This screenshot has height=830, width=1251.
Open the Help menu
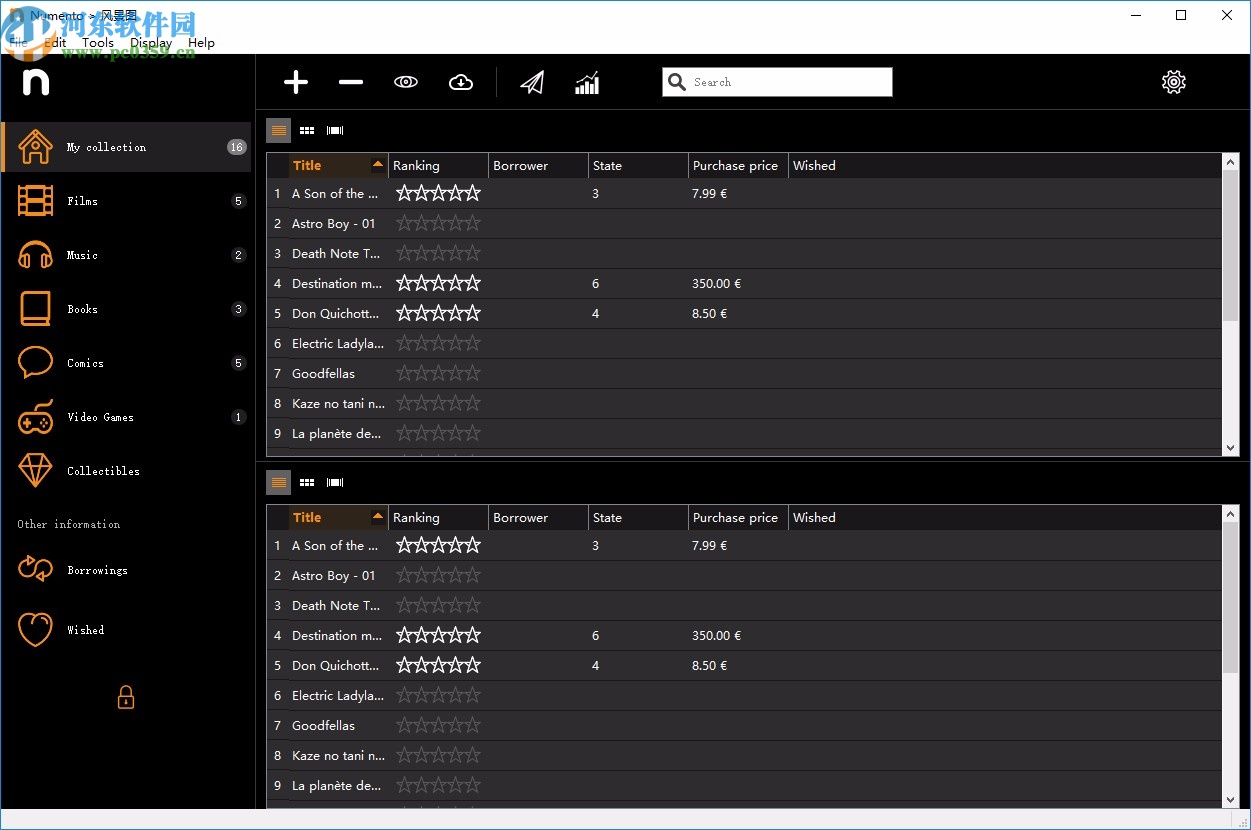(x=201, y=43)
